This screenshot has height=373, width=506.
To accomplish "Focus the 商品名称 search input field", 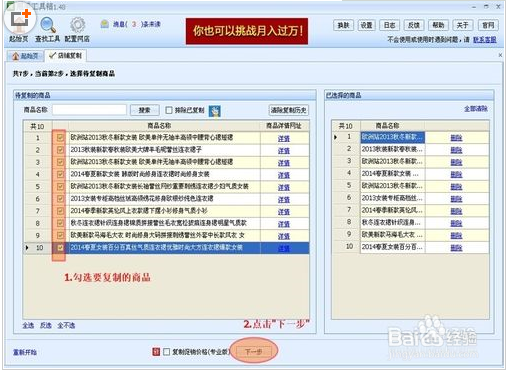I will pos(89,110).
